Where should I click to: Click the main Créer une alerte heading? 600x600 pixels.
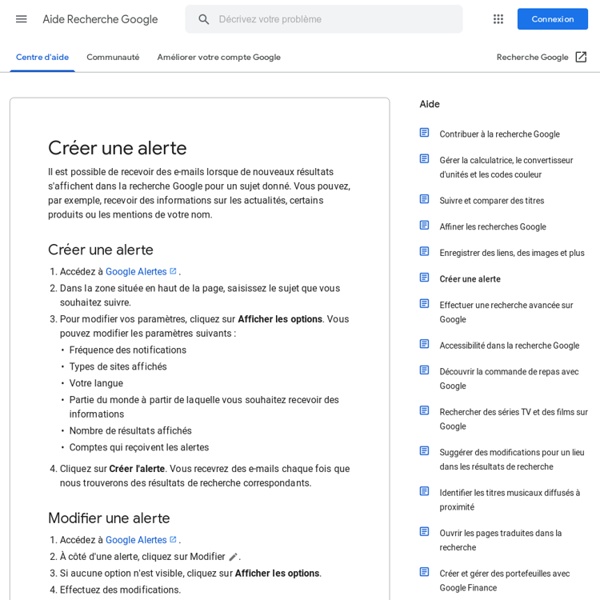[x=117, y=148]
